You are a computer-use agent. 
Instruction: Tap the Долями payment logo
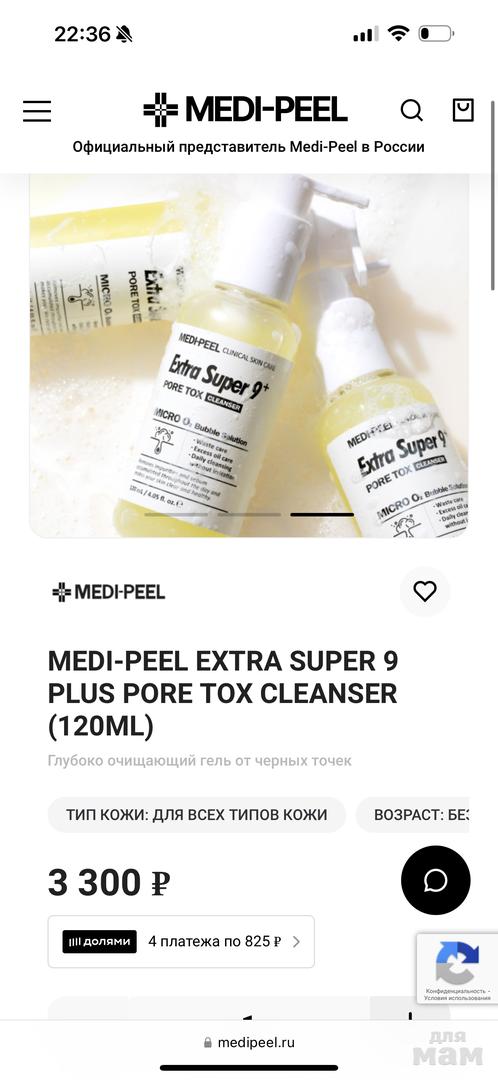(99, 942)
